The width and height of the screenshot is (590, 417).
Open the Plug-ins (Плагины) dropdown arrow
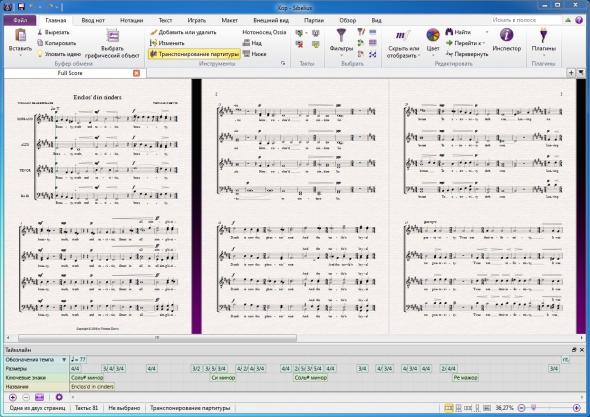click(x=543, y=55)
